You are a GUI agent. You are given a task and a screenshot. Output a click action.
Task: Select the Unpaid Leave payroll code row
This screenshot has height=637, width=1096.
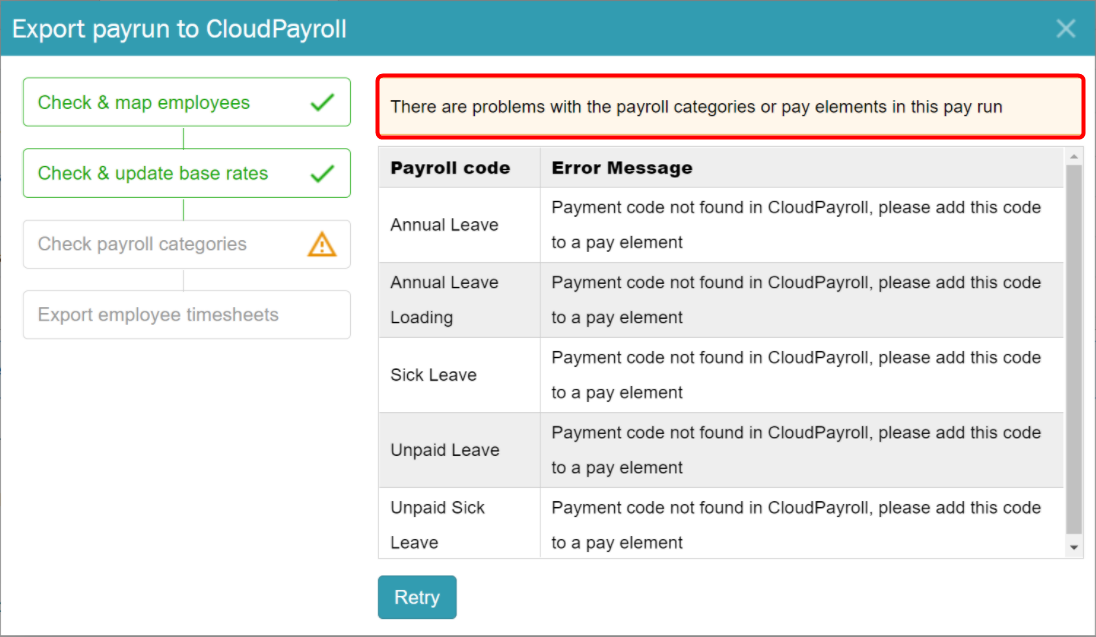click(x=721, y=450)
